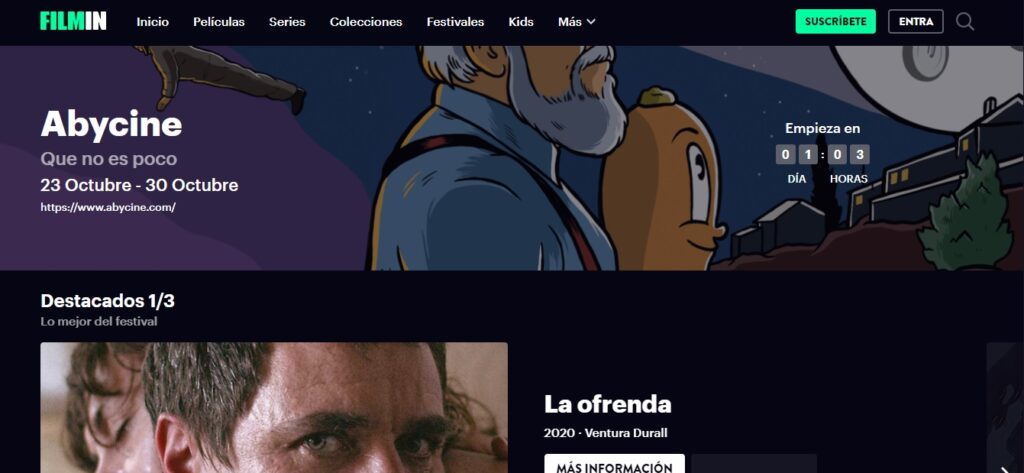Open the Kids section
This screenshot has width=1024, height=473.
(520, 22)
